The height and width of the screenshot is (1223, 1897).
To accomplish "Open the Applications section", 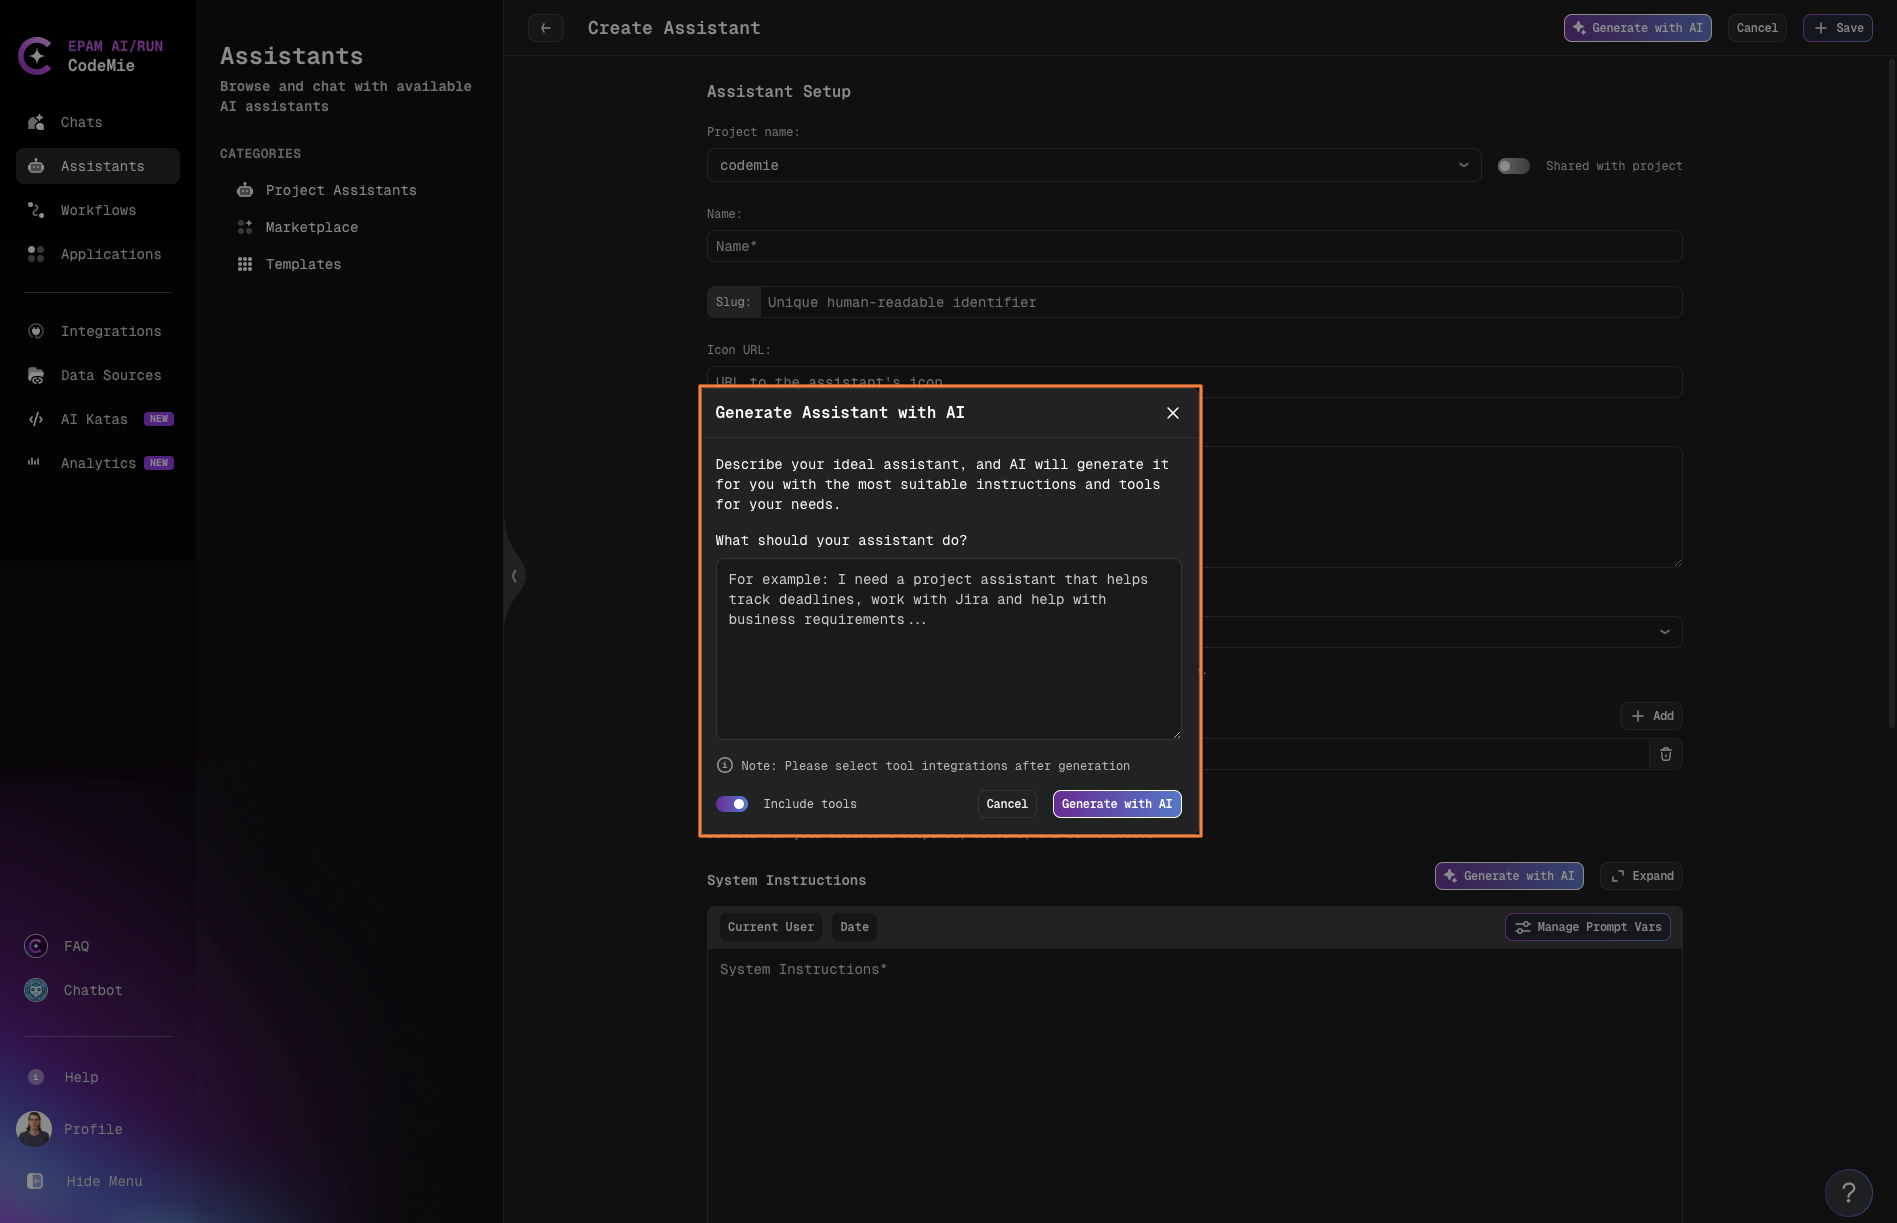I will point(110,254).
